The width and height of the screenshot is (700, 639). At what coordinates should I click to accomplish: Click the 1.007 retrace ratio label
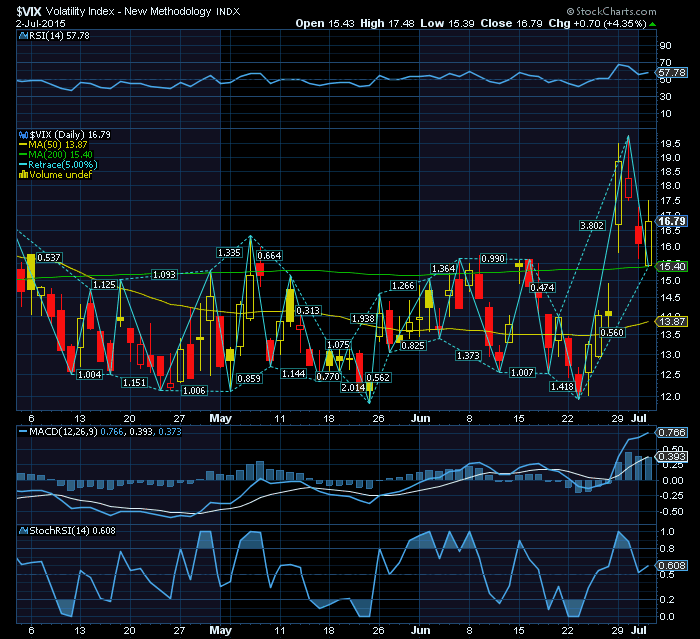522,373
